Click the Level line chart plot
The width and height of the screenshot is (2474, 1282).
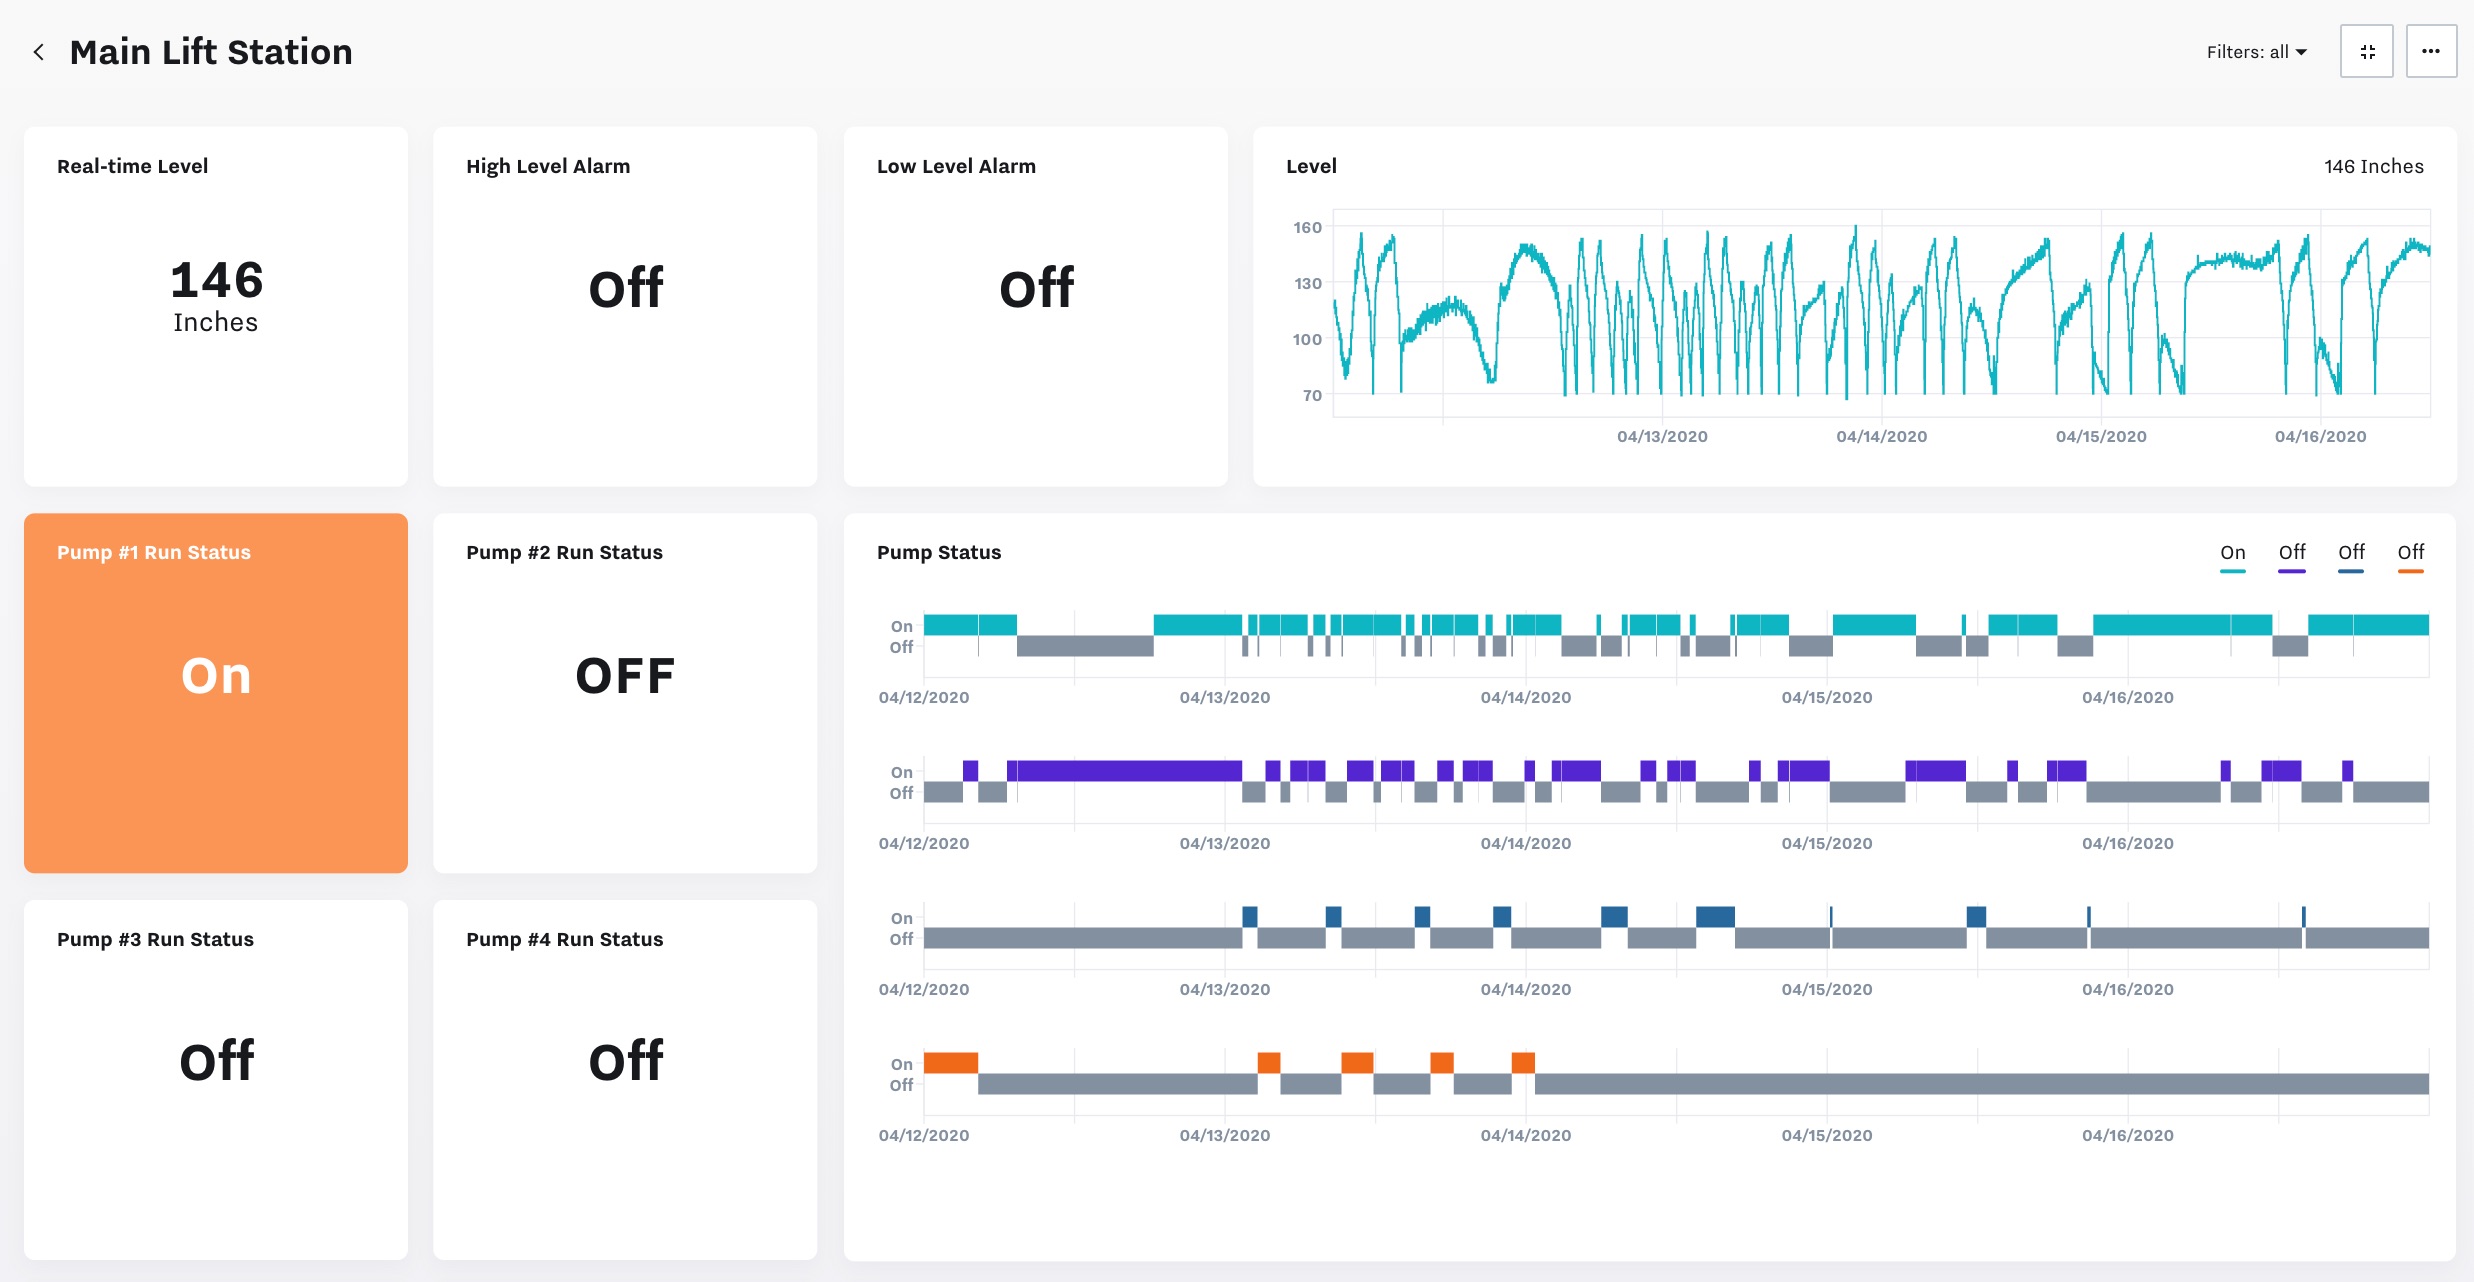pos(1881,312)
